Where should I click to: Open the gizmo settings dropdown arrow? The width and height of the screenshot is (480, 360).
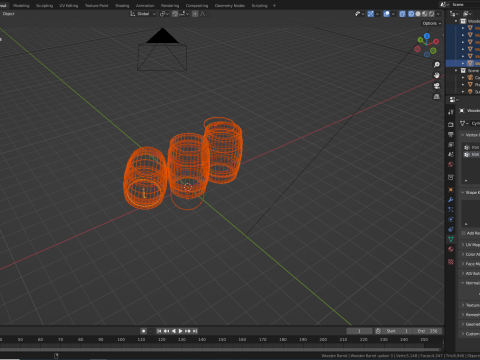click(377, 14)
